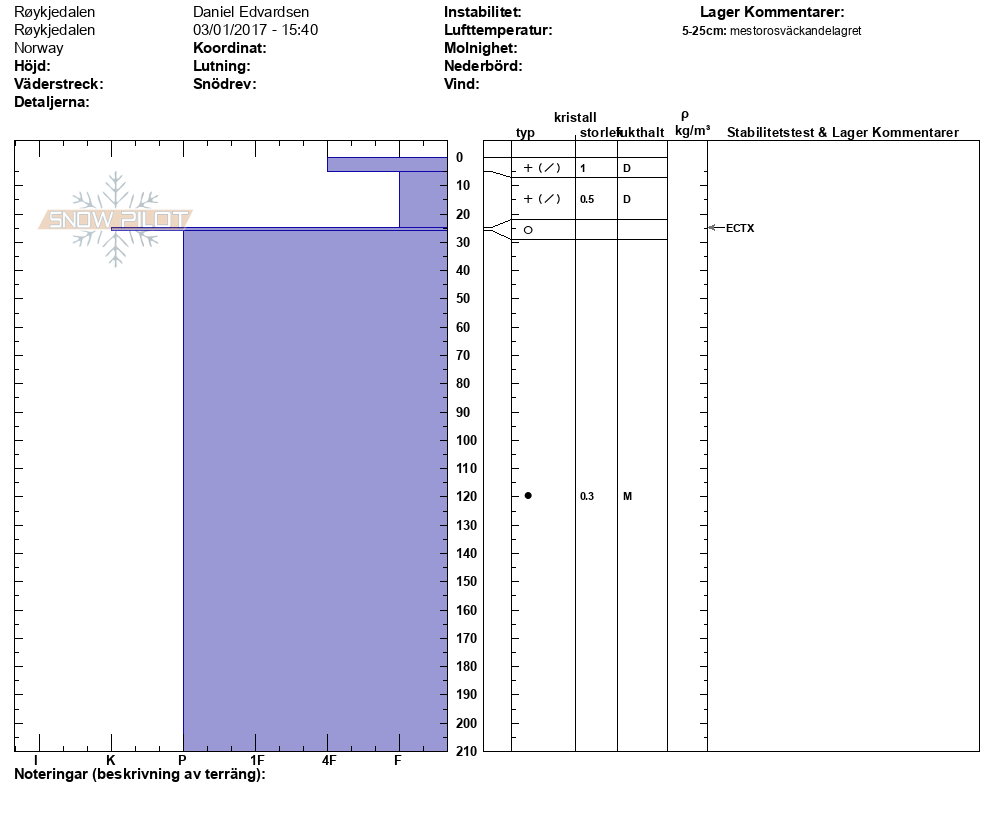Click the Lager Kommentarer heading

(x=771, y=12)
